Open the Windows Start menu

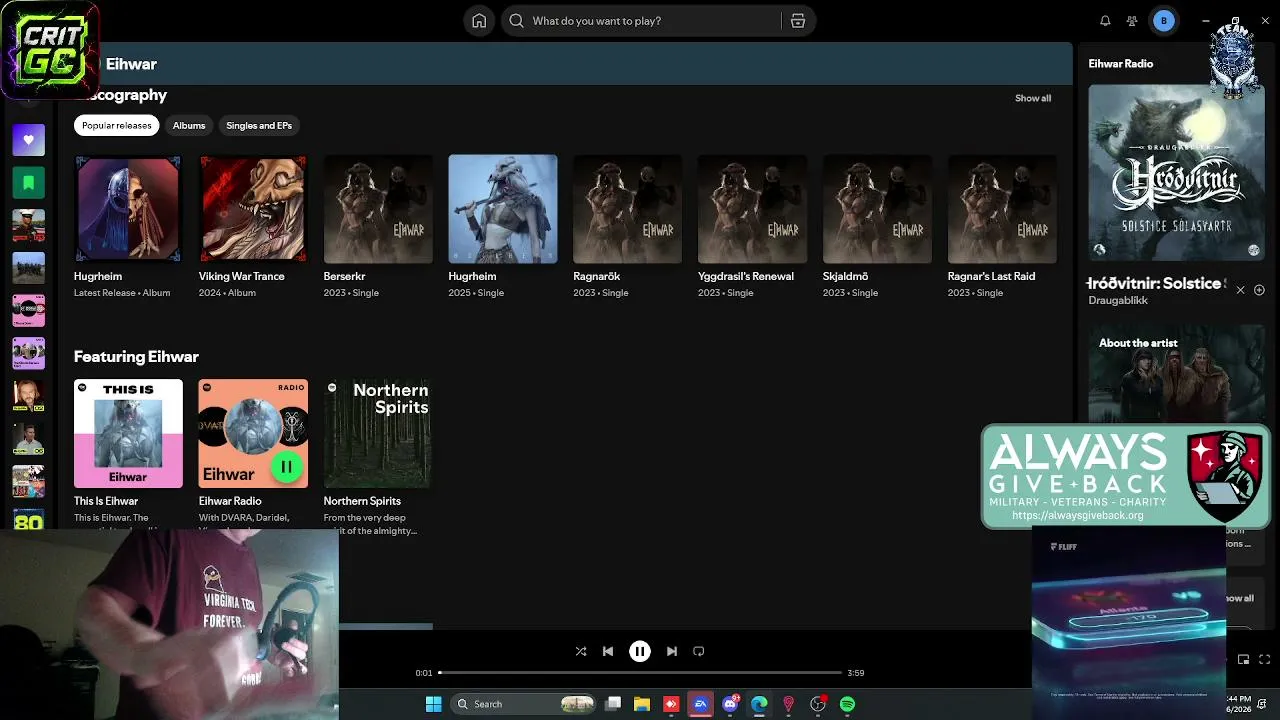pyautogui.click(x=433, y=704)
